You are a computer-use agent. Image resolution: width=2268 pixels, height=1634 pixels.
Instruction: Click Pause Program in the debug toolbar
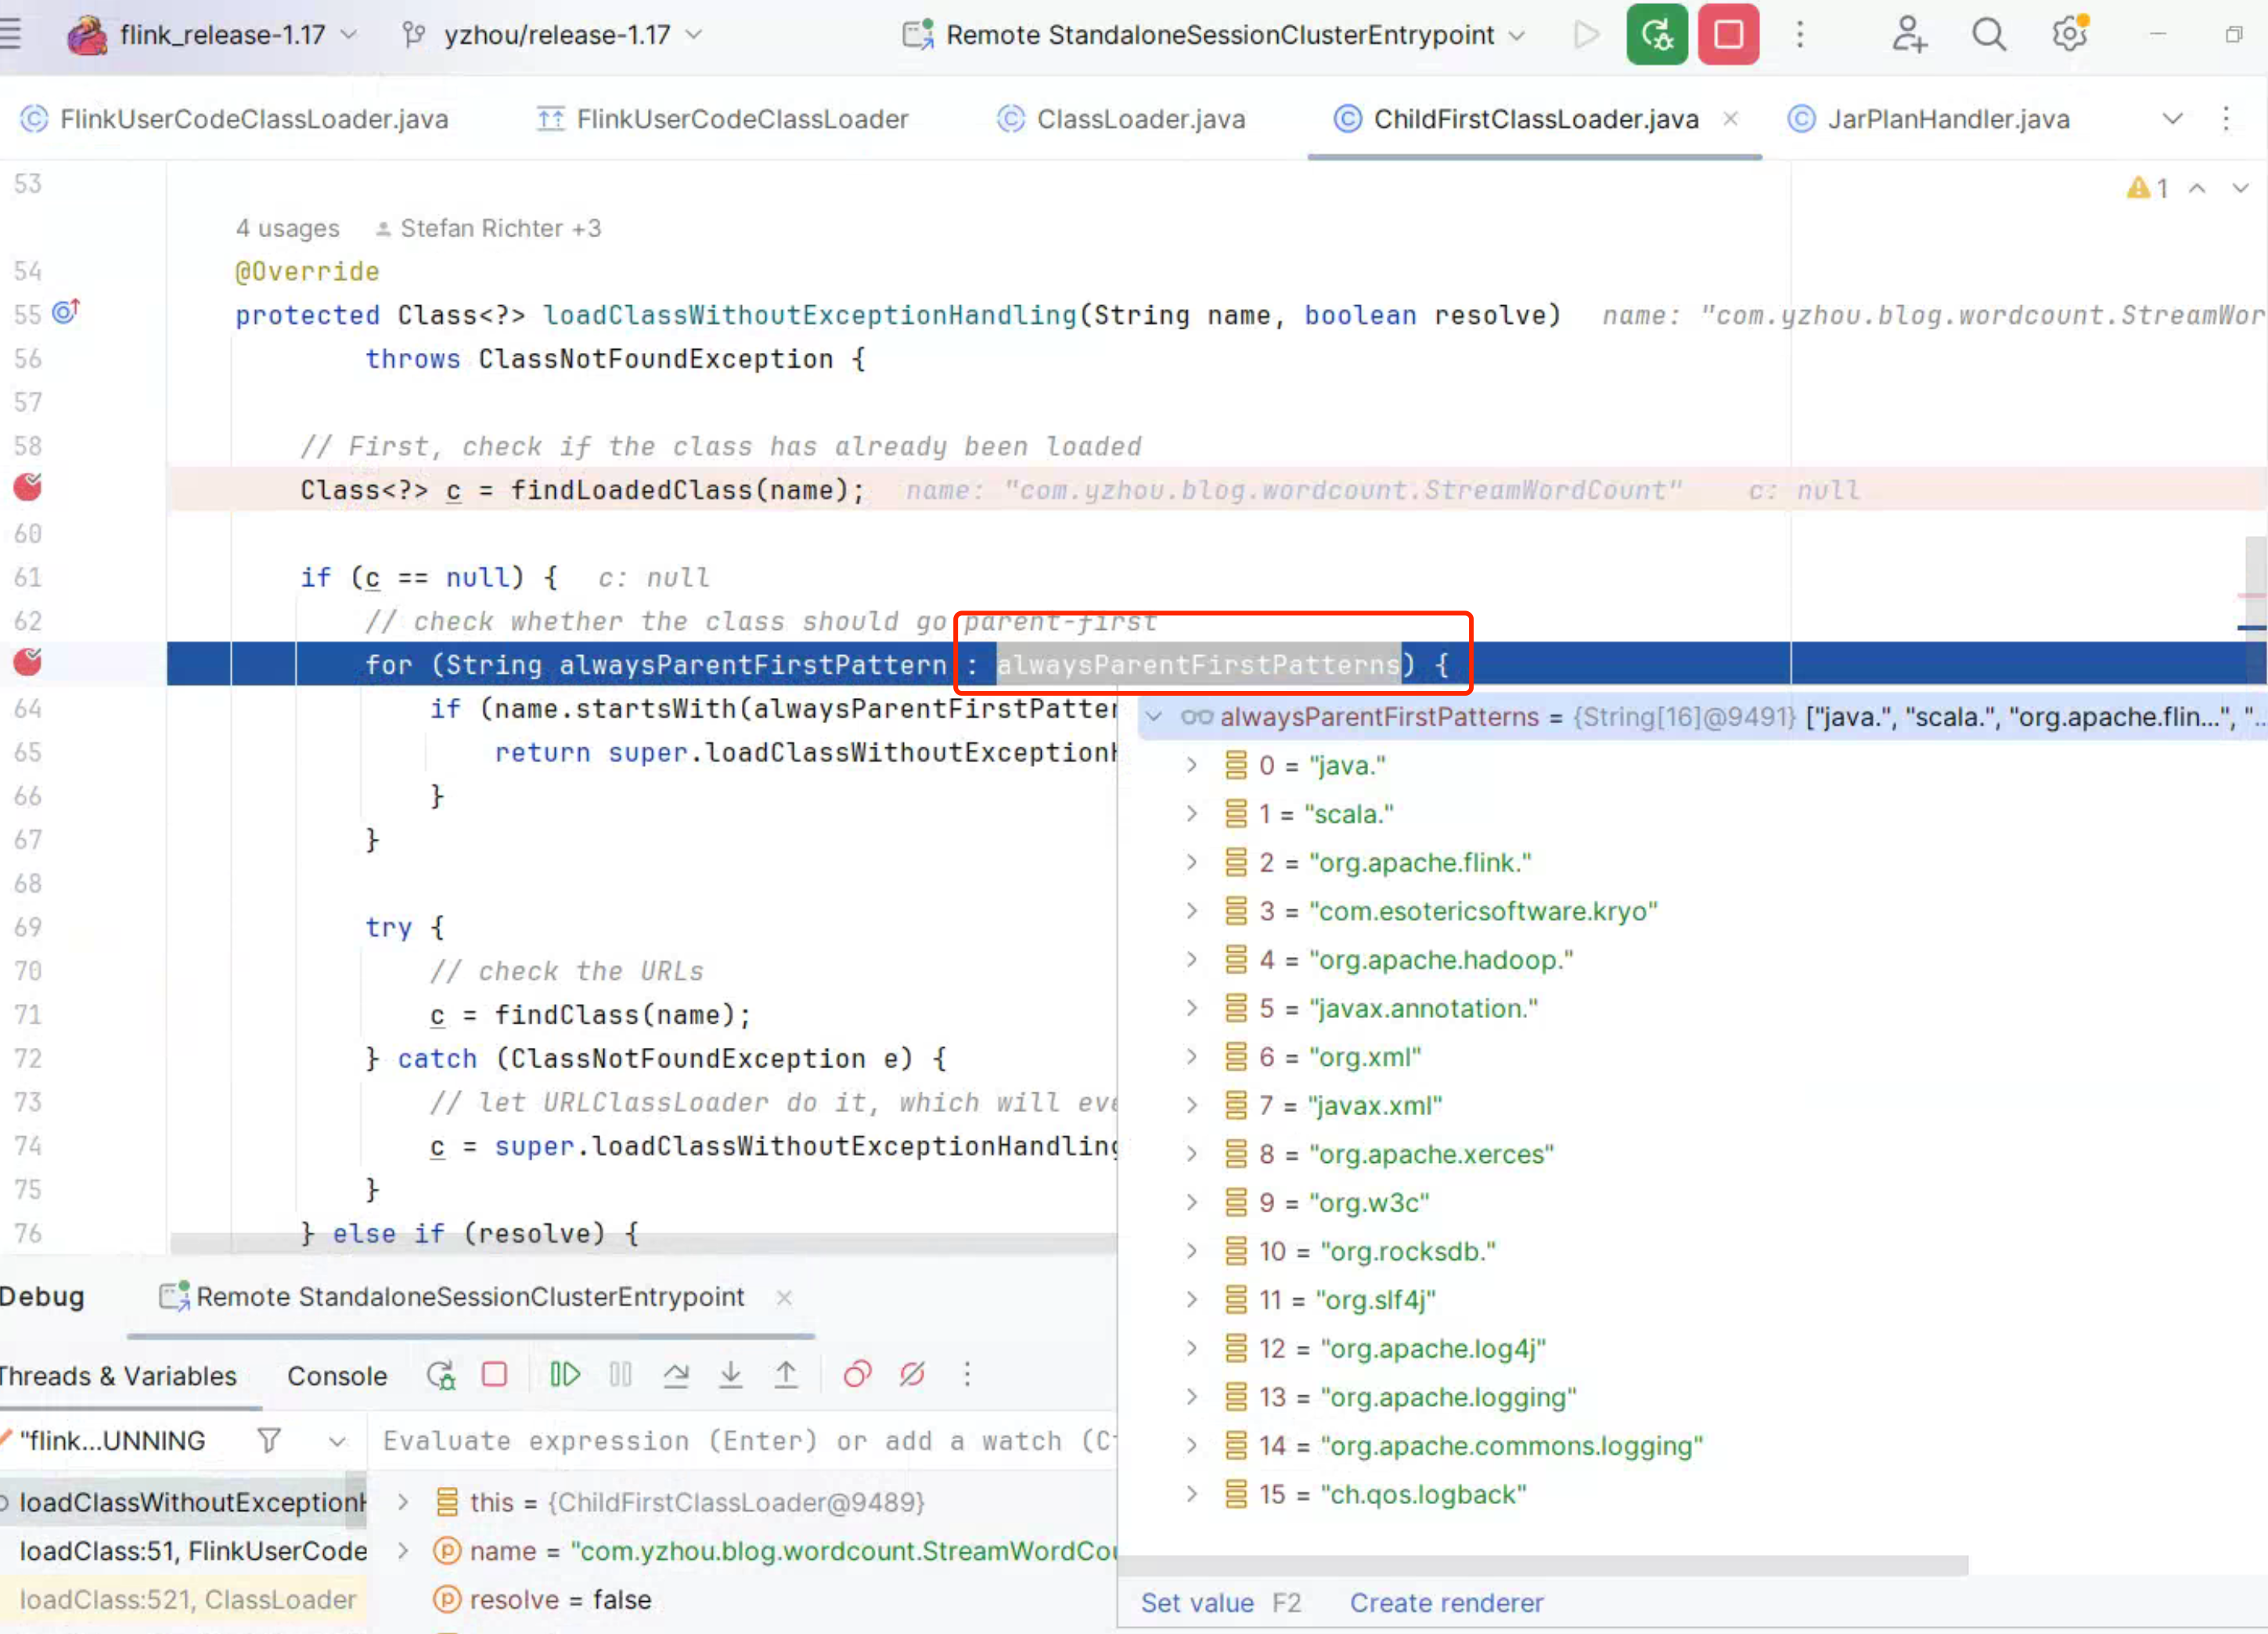point(620,1375)
